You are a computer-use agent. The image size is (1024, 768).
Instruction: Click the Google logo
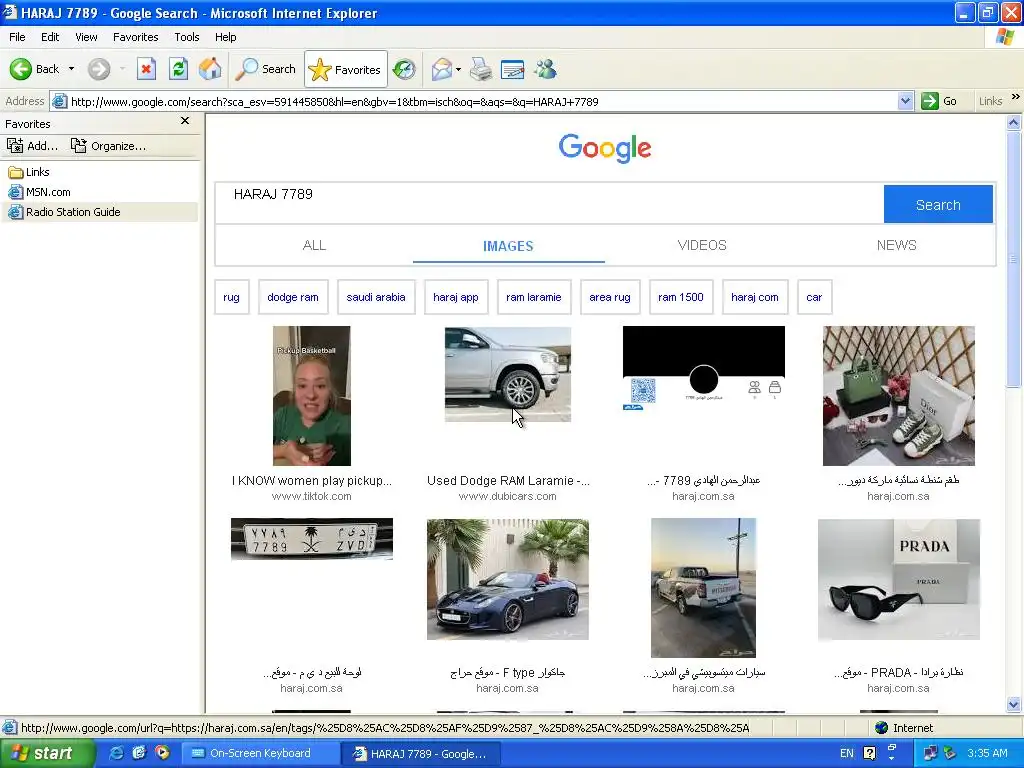click(605, 148)
